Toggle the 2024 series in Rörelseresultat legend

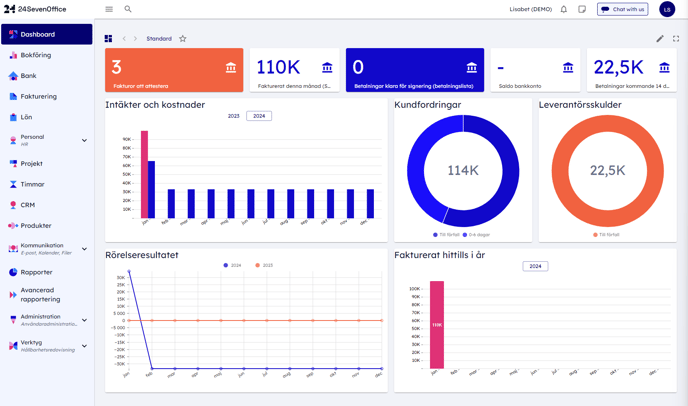coord(232,265)
